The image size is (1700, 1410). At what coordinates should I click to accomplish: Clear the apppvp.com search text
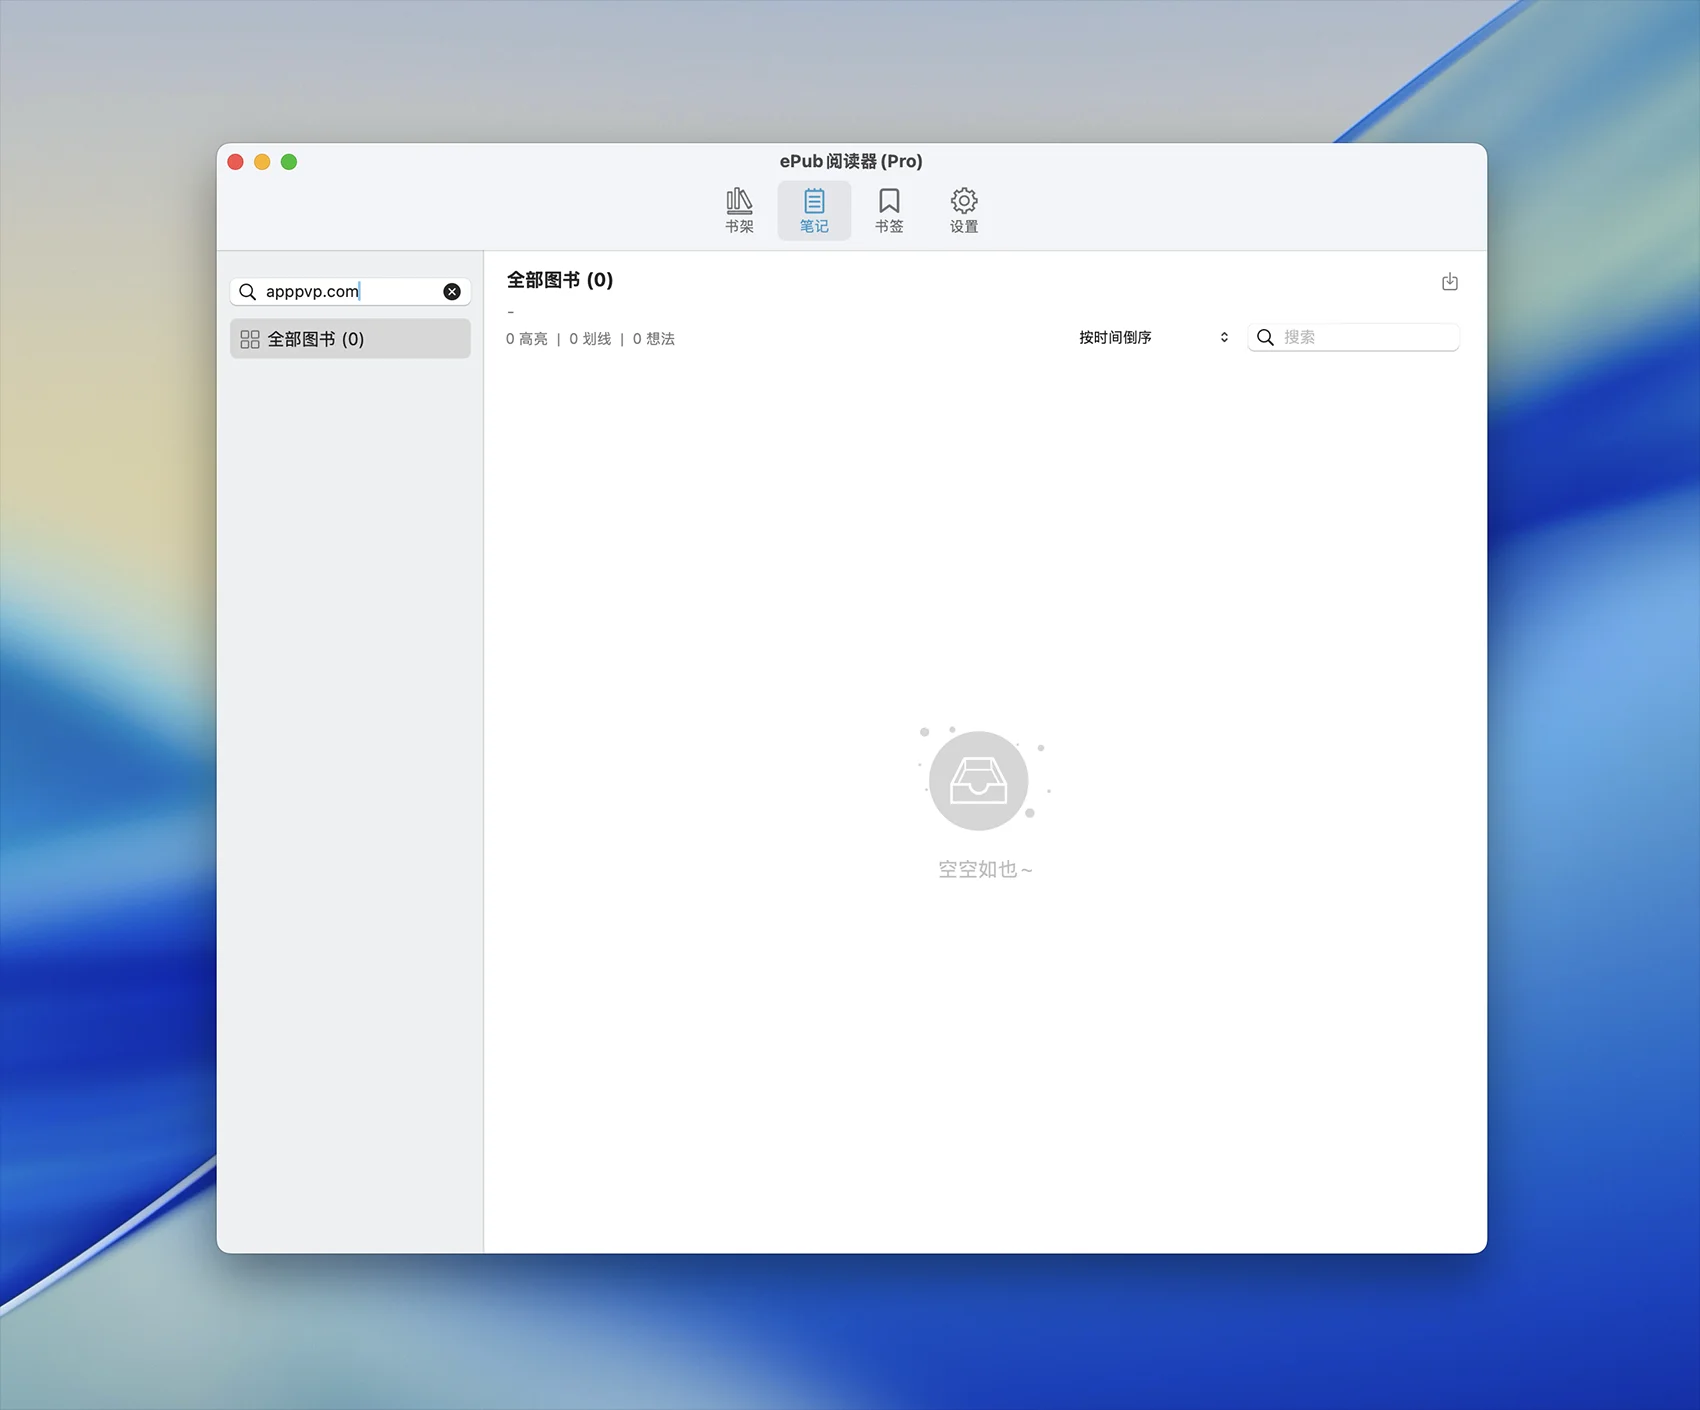click(452, 292)
